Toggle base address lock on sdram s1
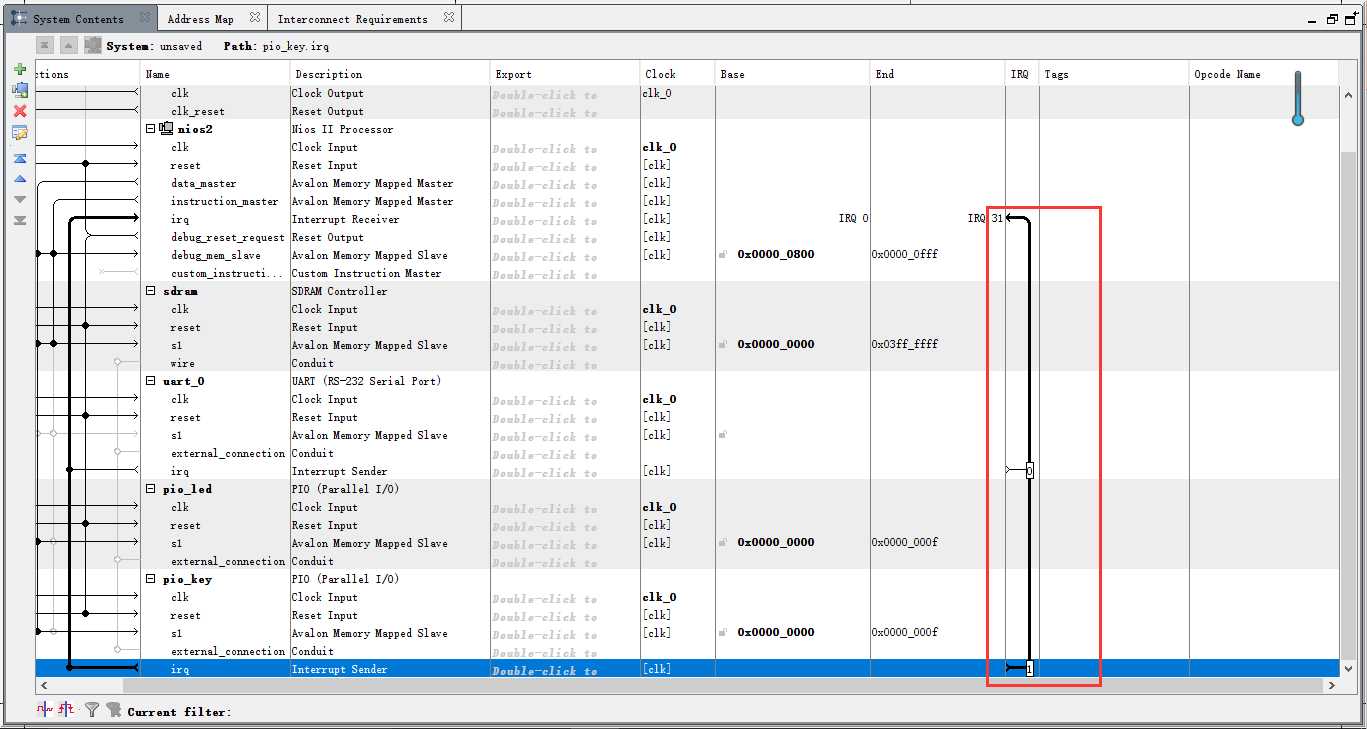The width and height of the screenshot is (1367, 729). tap(723, 344)
